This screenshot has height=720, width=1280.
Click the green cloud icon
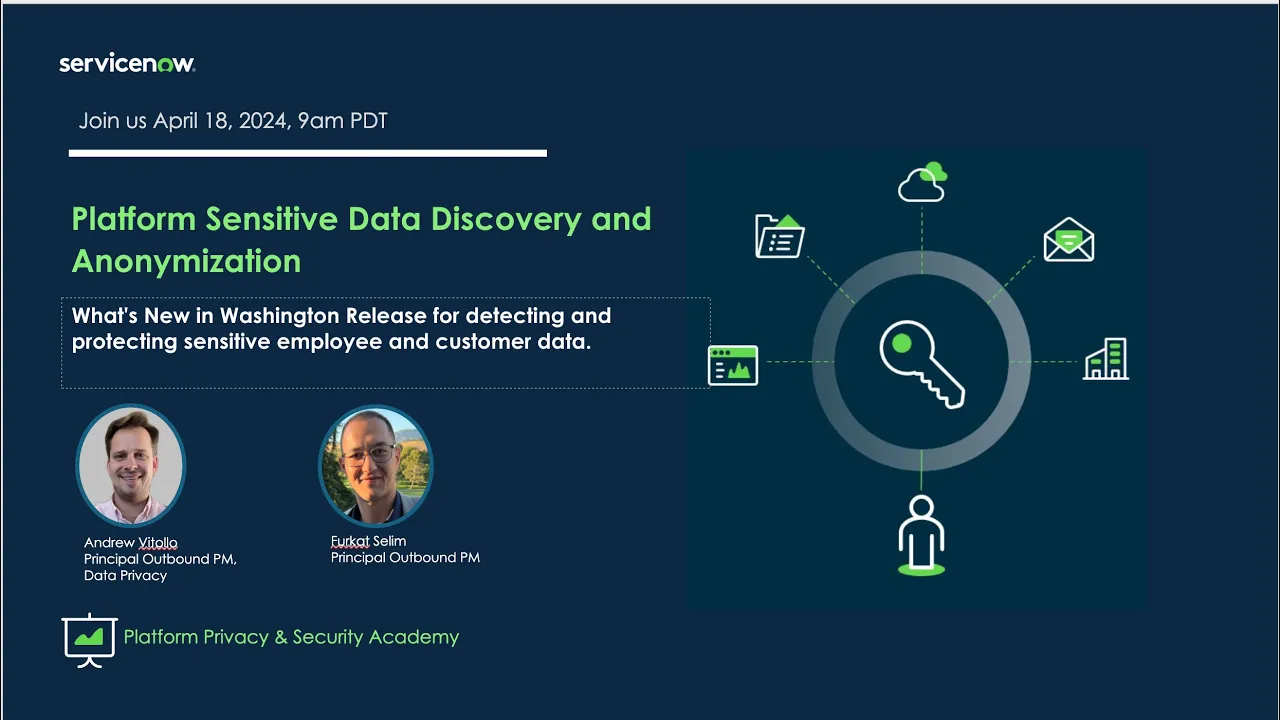point(921,182)
